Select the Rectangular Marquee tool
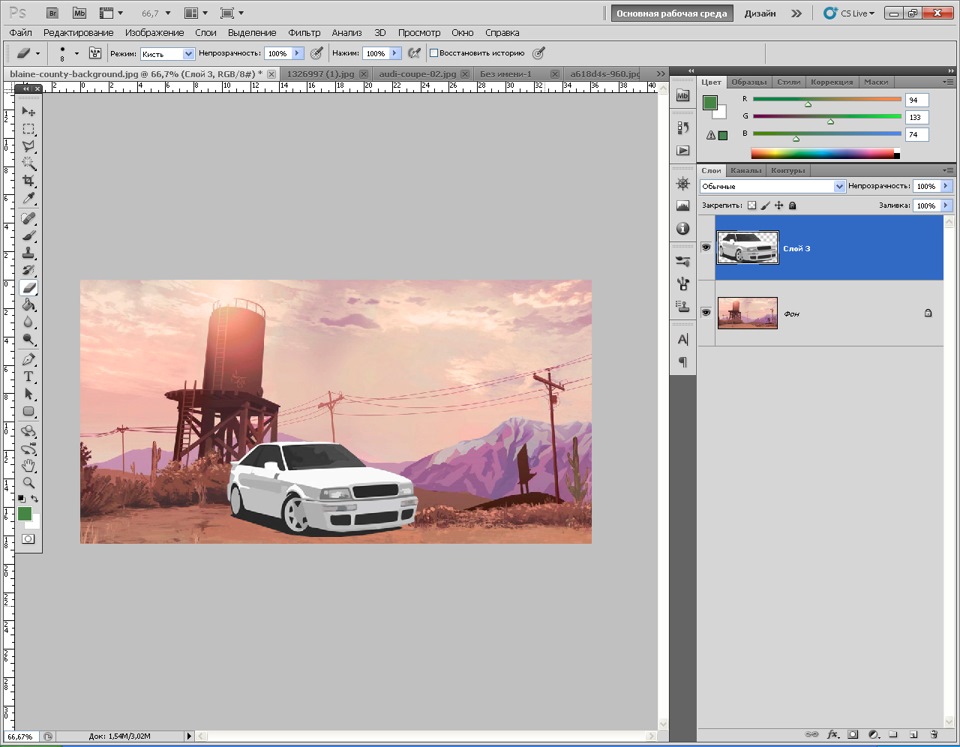This screenshot has width=960, height=747. click(28, 129)
